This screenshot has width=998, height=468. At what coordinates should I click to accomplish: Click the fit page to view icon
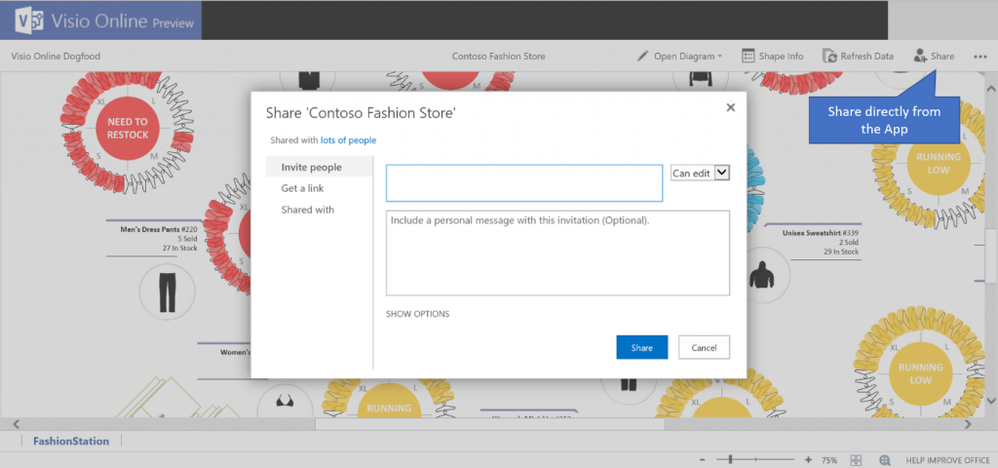click(856, 460)
